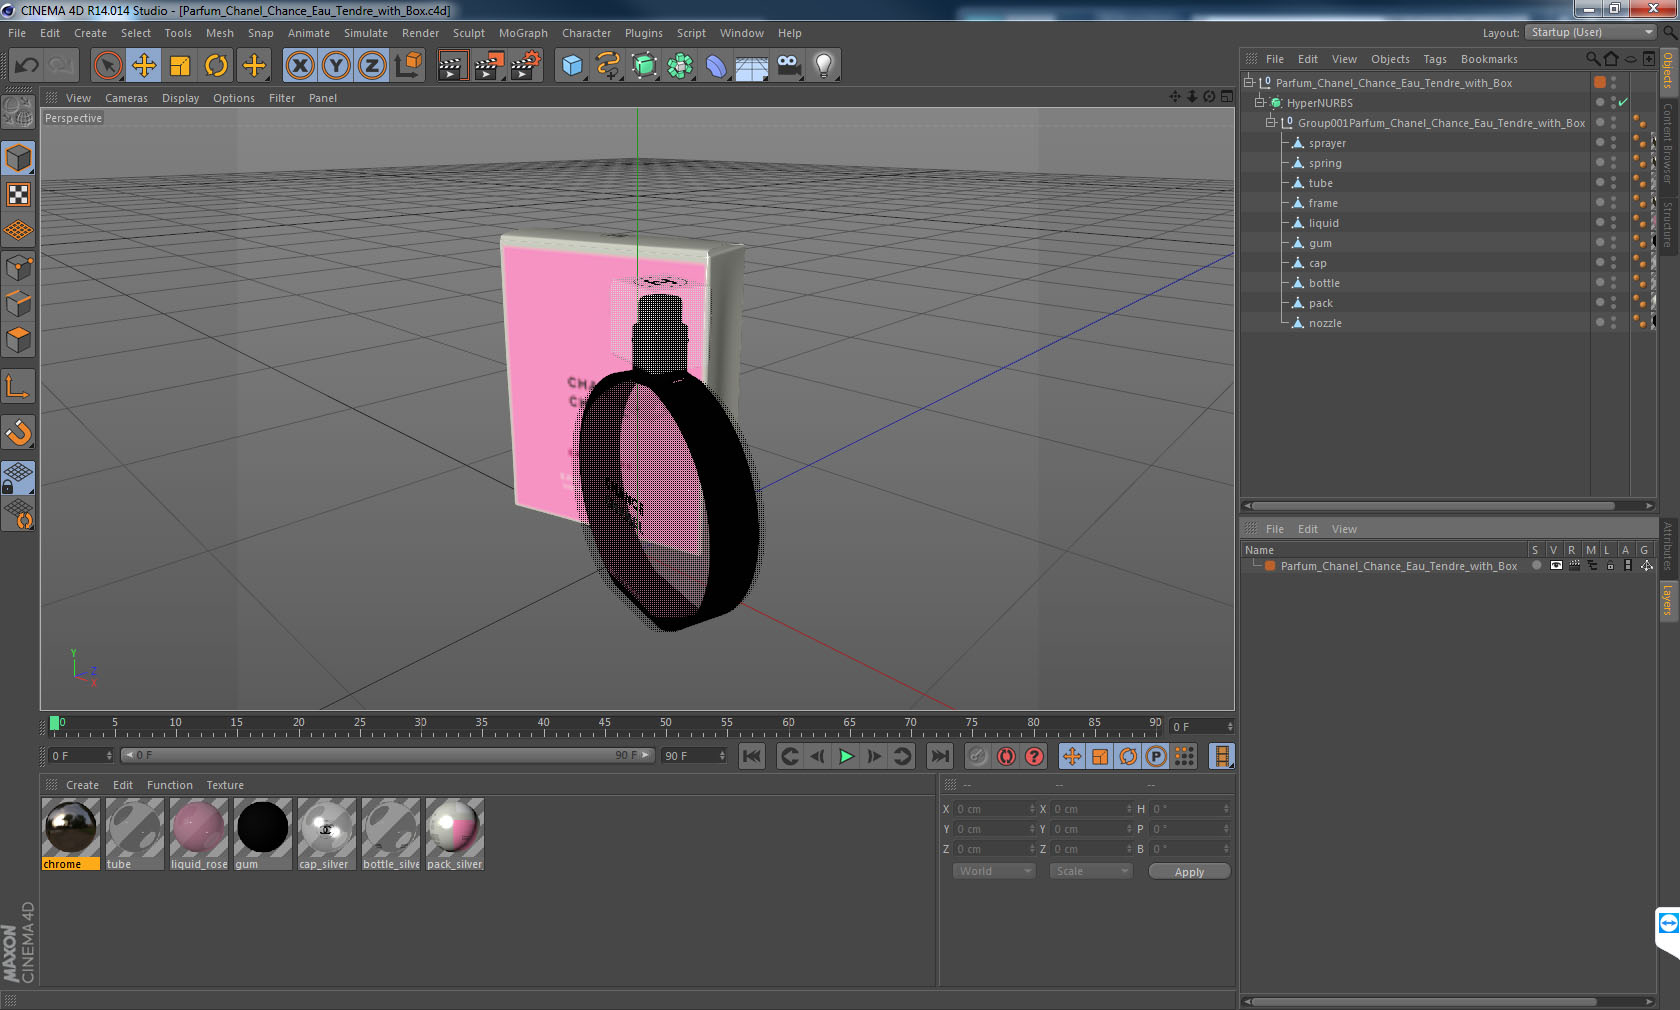Add a Cube primitive object
The width and height of the screenshot is (1680, 1010).
click(572, 66)
